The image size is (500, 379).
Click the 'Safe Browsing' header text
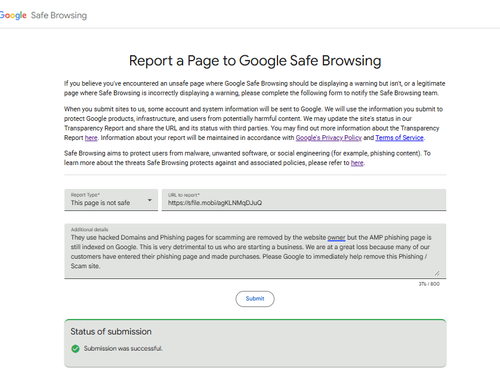(59, 15)
